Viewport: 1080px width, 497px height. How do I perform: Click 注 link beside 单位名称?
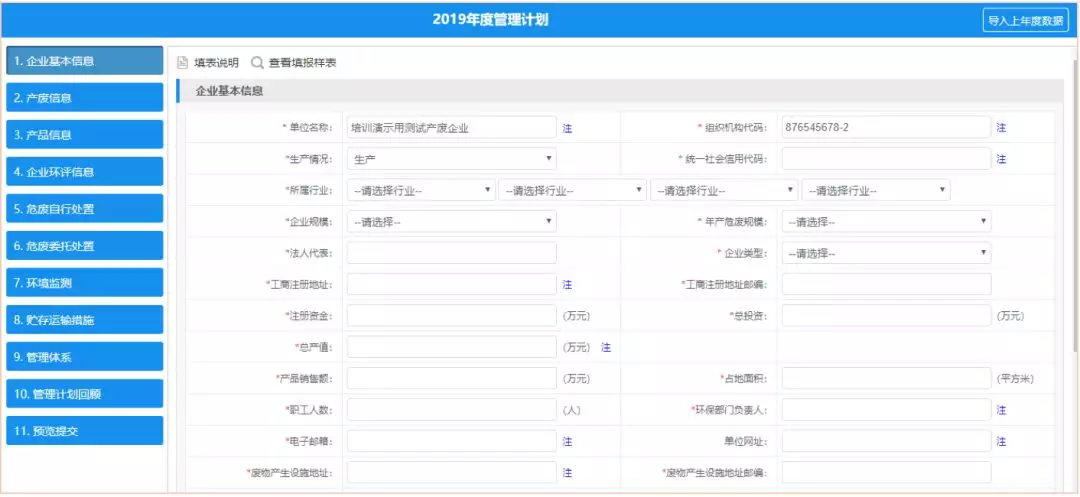567,128
